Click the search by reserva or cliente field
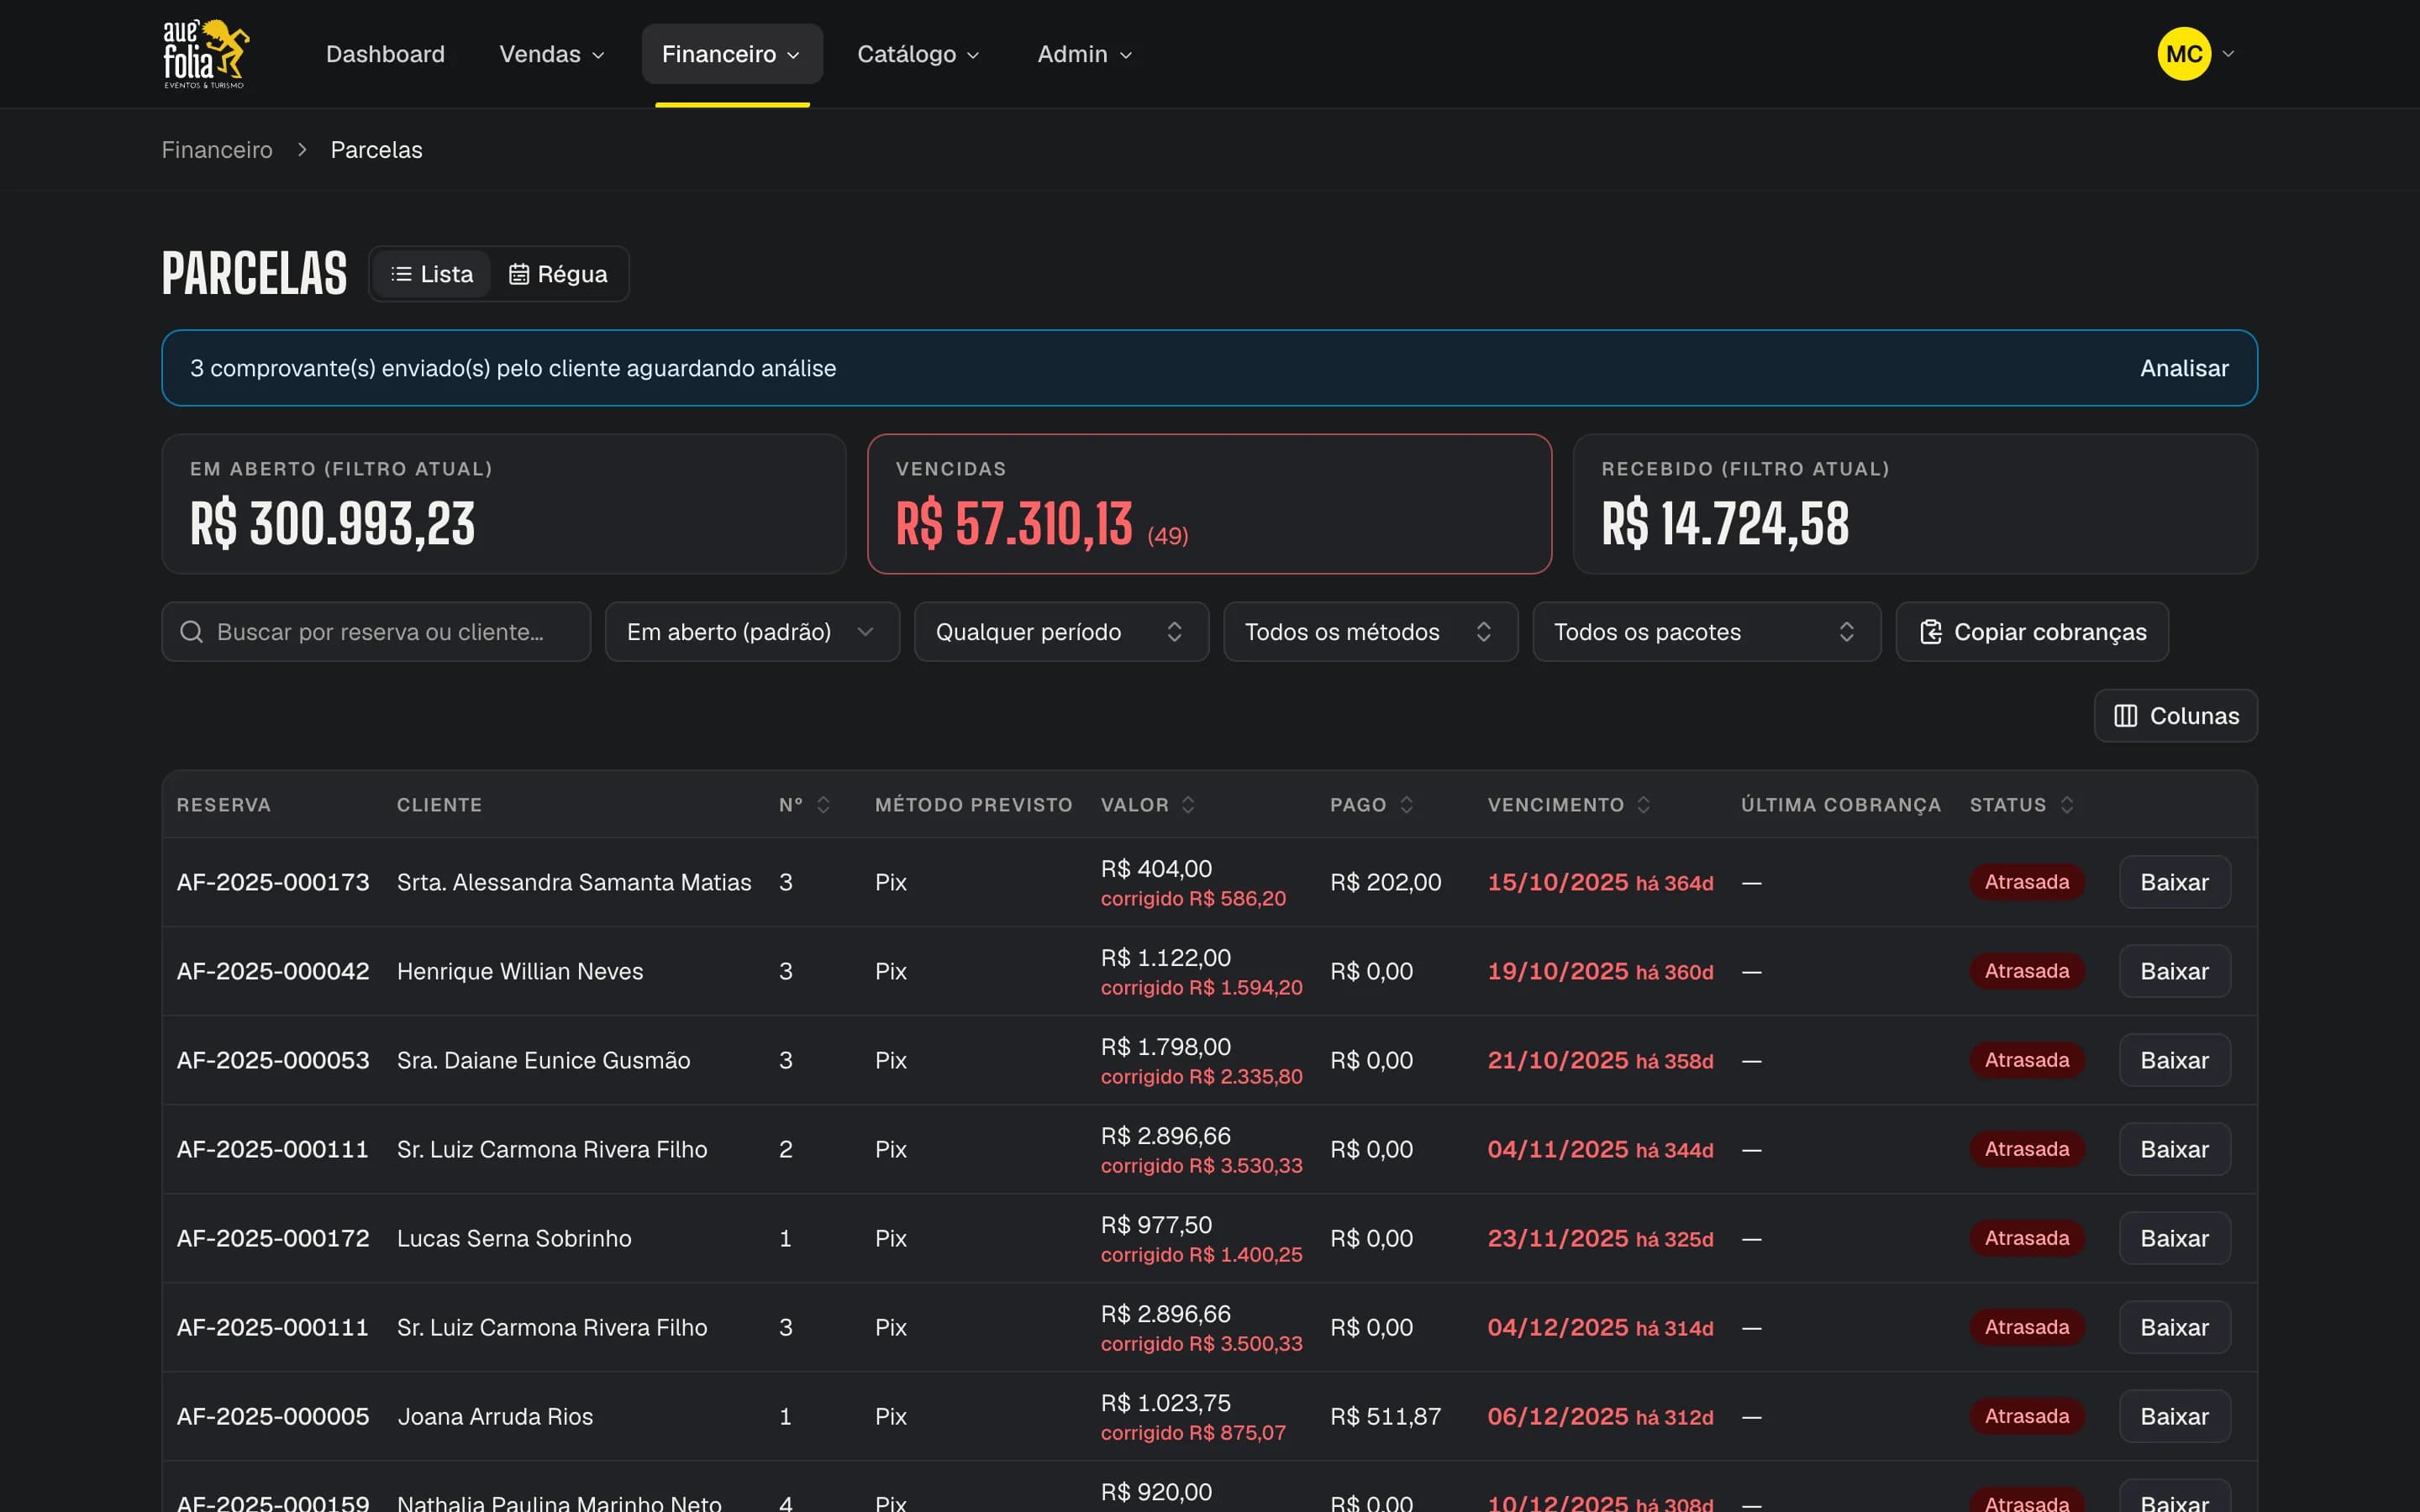 376,631
